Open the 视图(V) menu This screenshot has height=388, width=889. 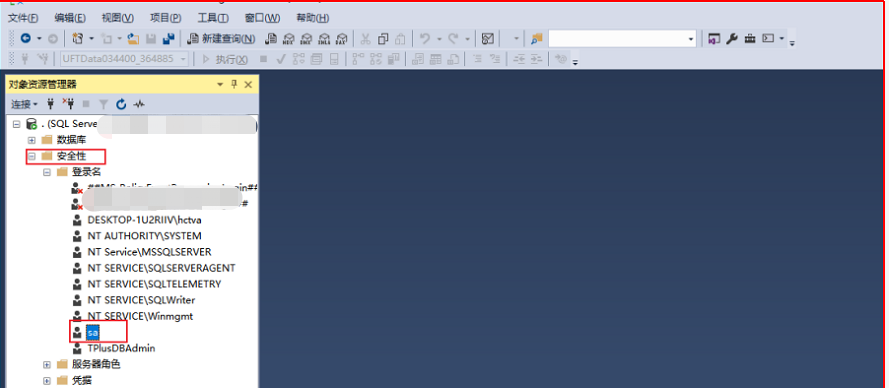(118, 18)
